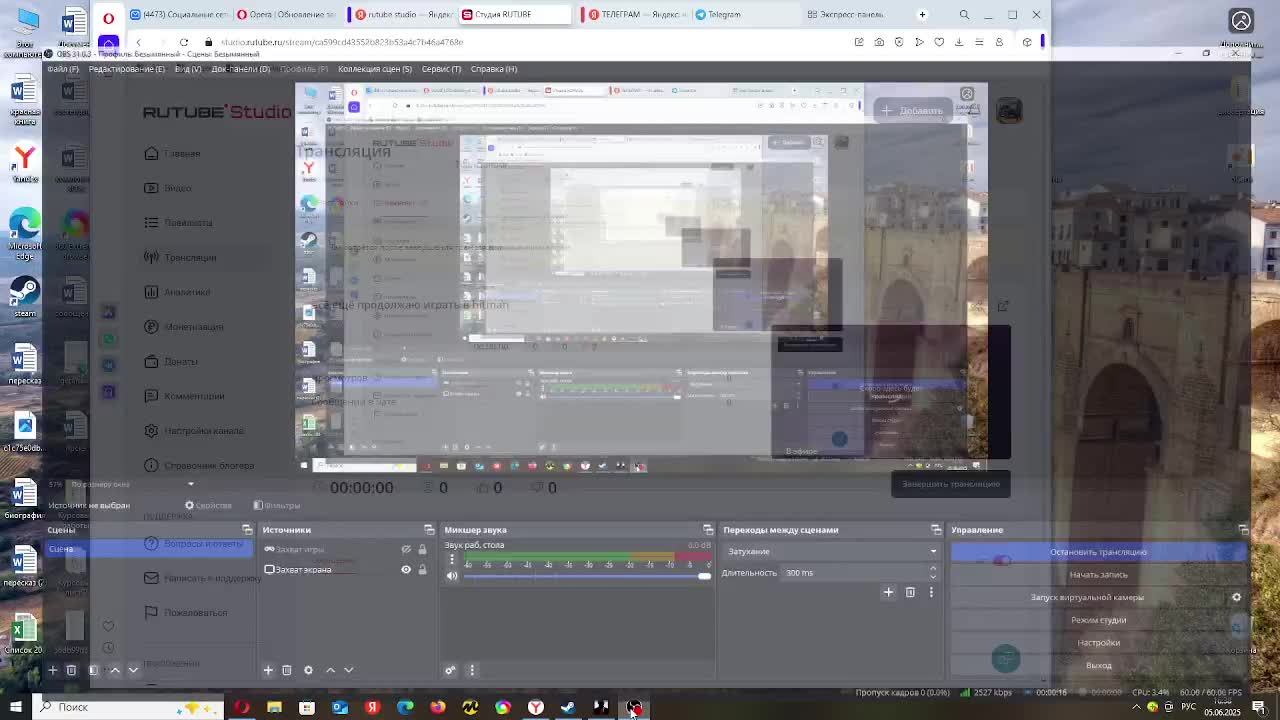This screenshot has width=1280, height=720.
Task: Open File Explorer from the taskbar
Action: (x=274, y=707)
